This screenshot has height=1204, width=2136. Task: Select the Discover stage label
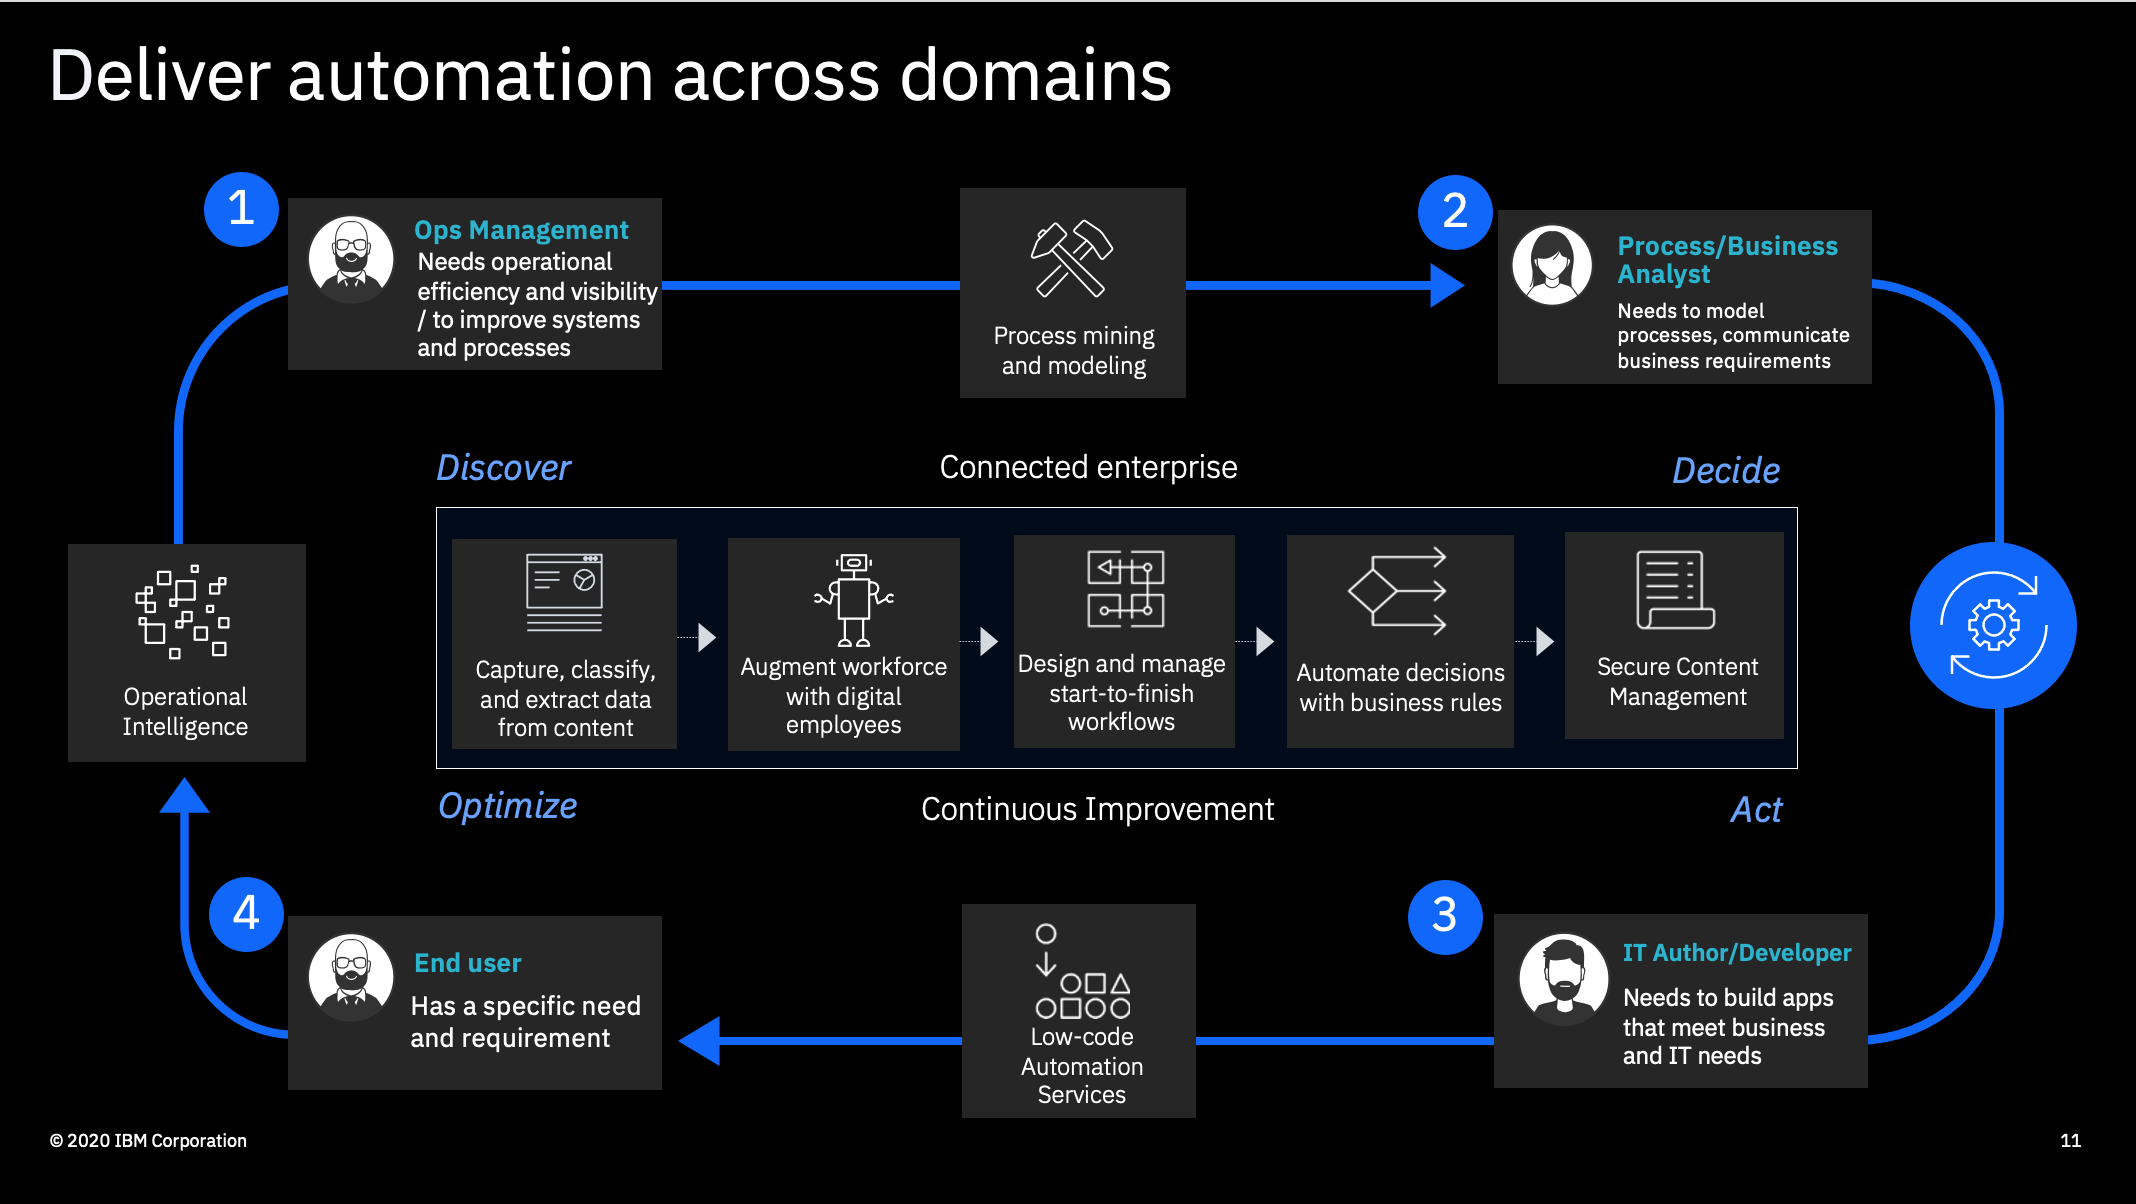click(503, 466)
